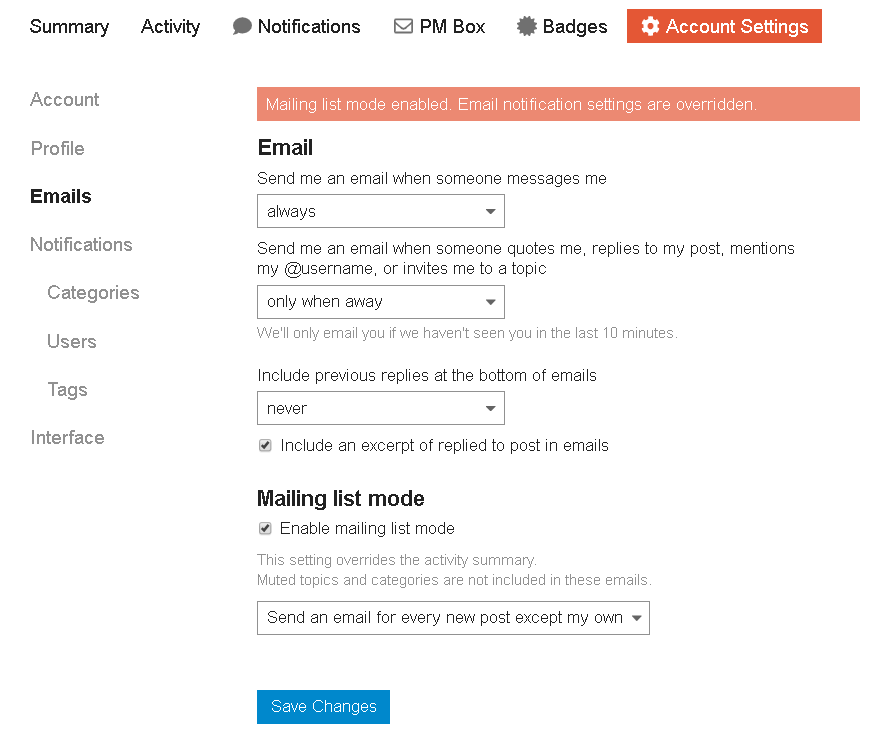
Task: Navigate to Tags notification settings
Action: [67, 390]
